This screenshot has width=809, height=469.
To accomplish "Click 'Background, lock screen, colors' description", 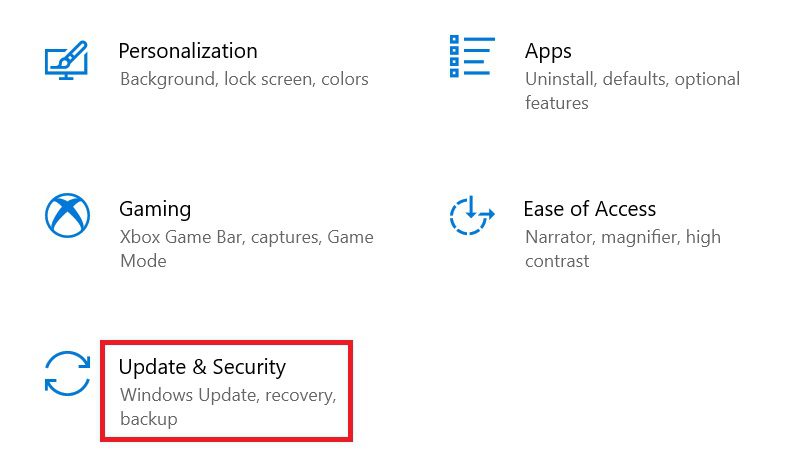I will pos(244,79).
